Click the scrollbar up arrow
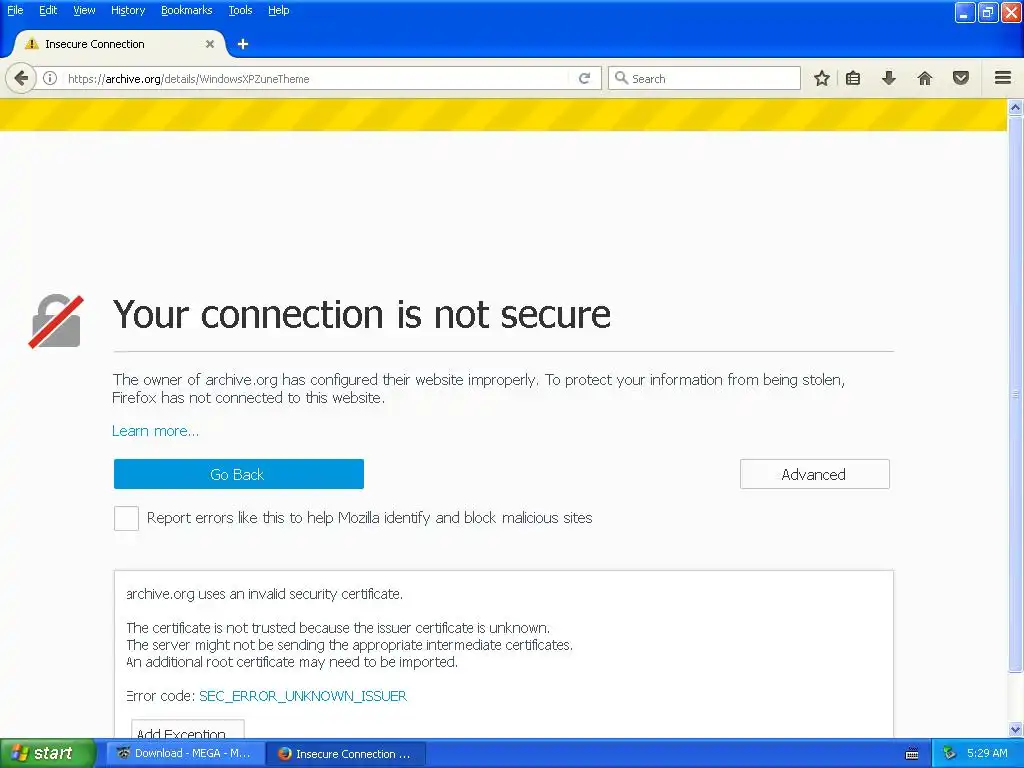The image size is (1024, 768). (x=1015, y=107)
